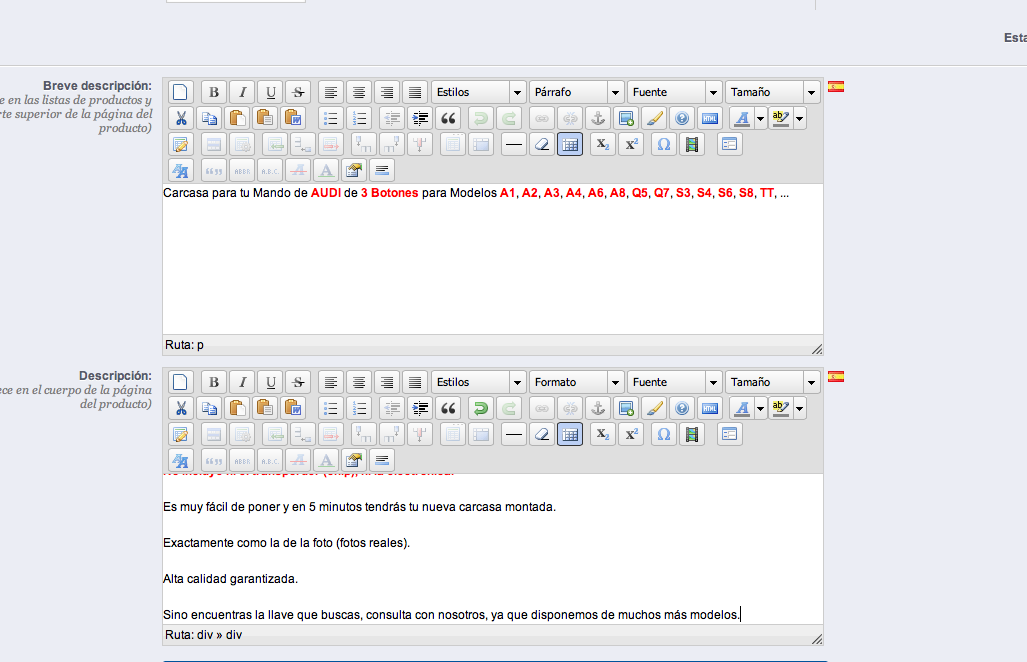Justify text in Breve descripción editor
The image size is (1027, 662).
point(415,92)
